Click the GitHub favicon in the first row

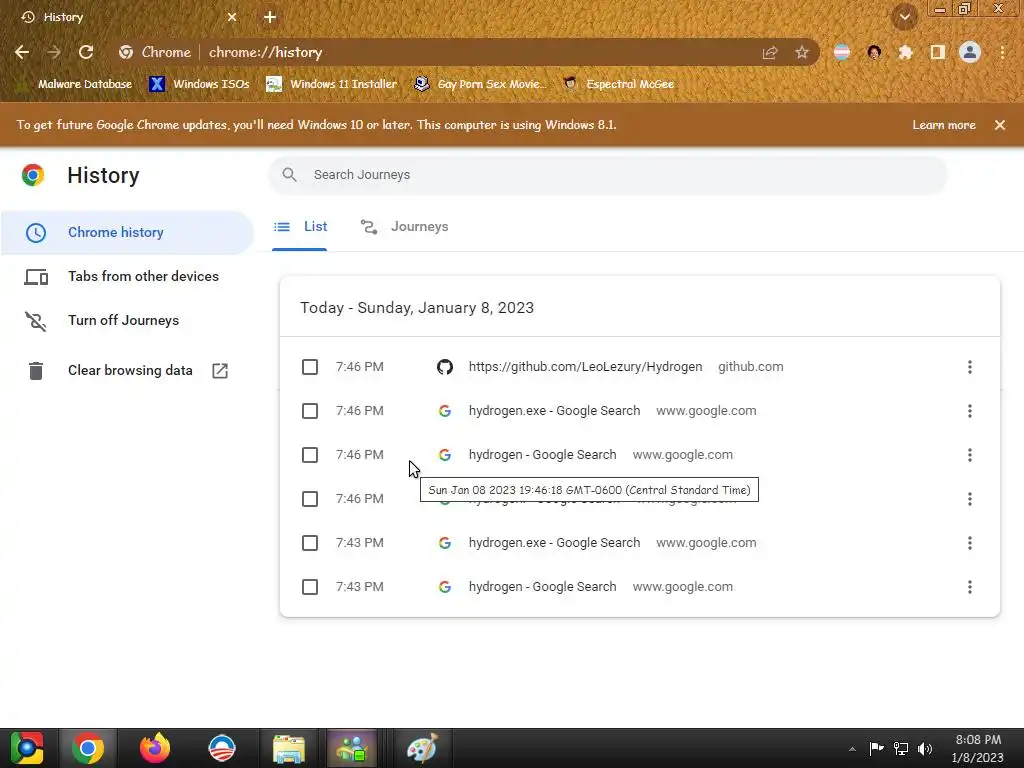(445, 367)
